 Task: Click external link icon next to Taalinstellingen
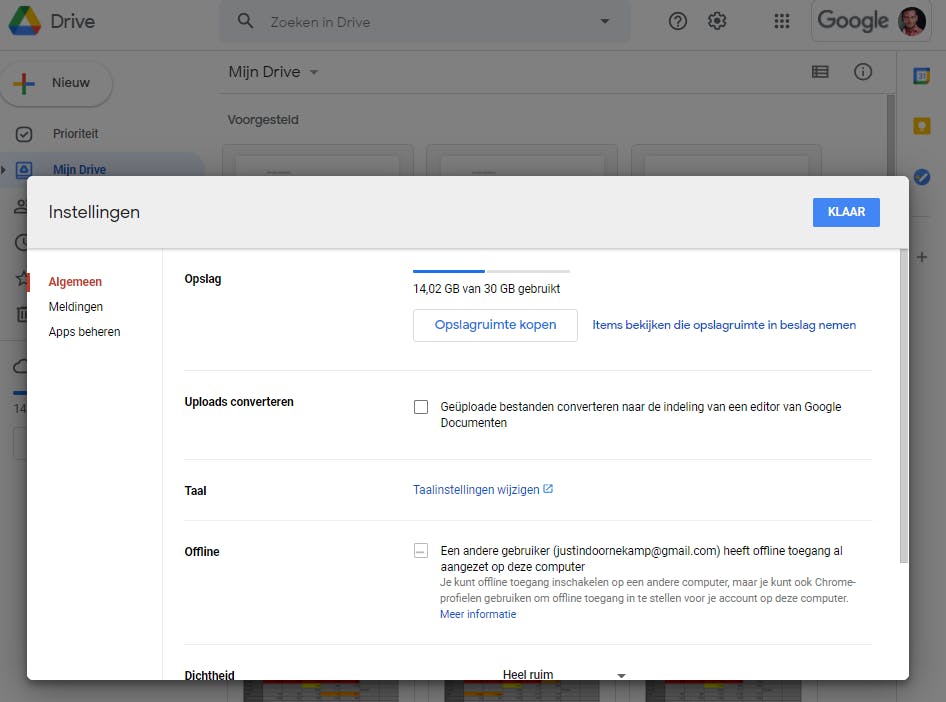[x=548, y=489]
